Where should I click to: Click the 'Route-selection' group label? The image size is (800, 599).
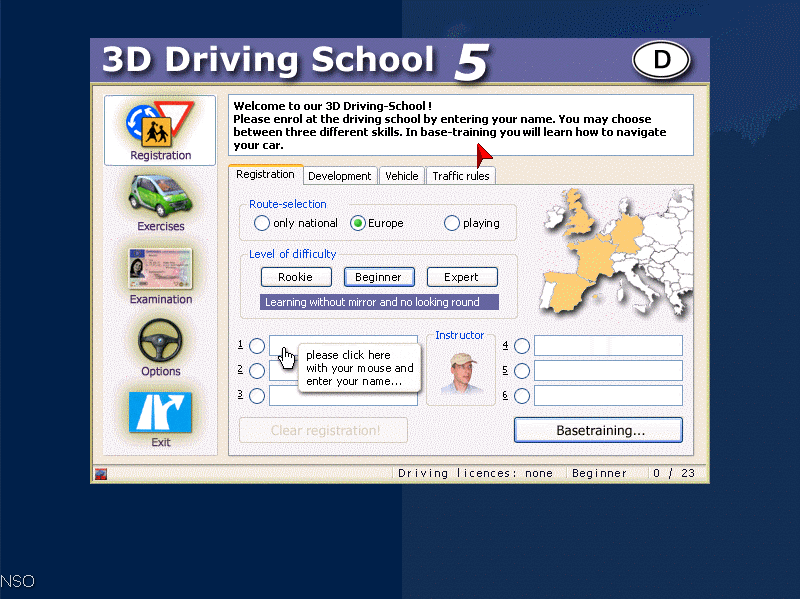(288, 204)
